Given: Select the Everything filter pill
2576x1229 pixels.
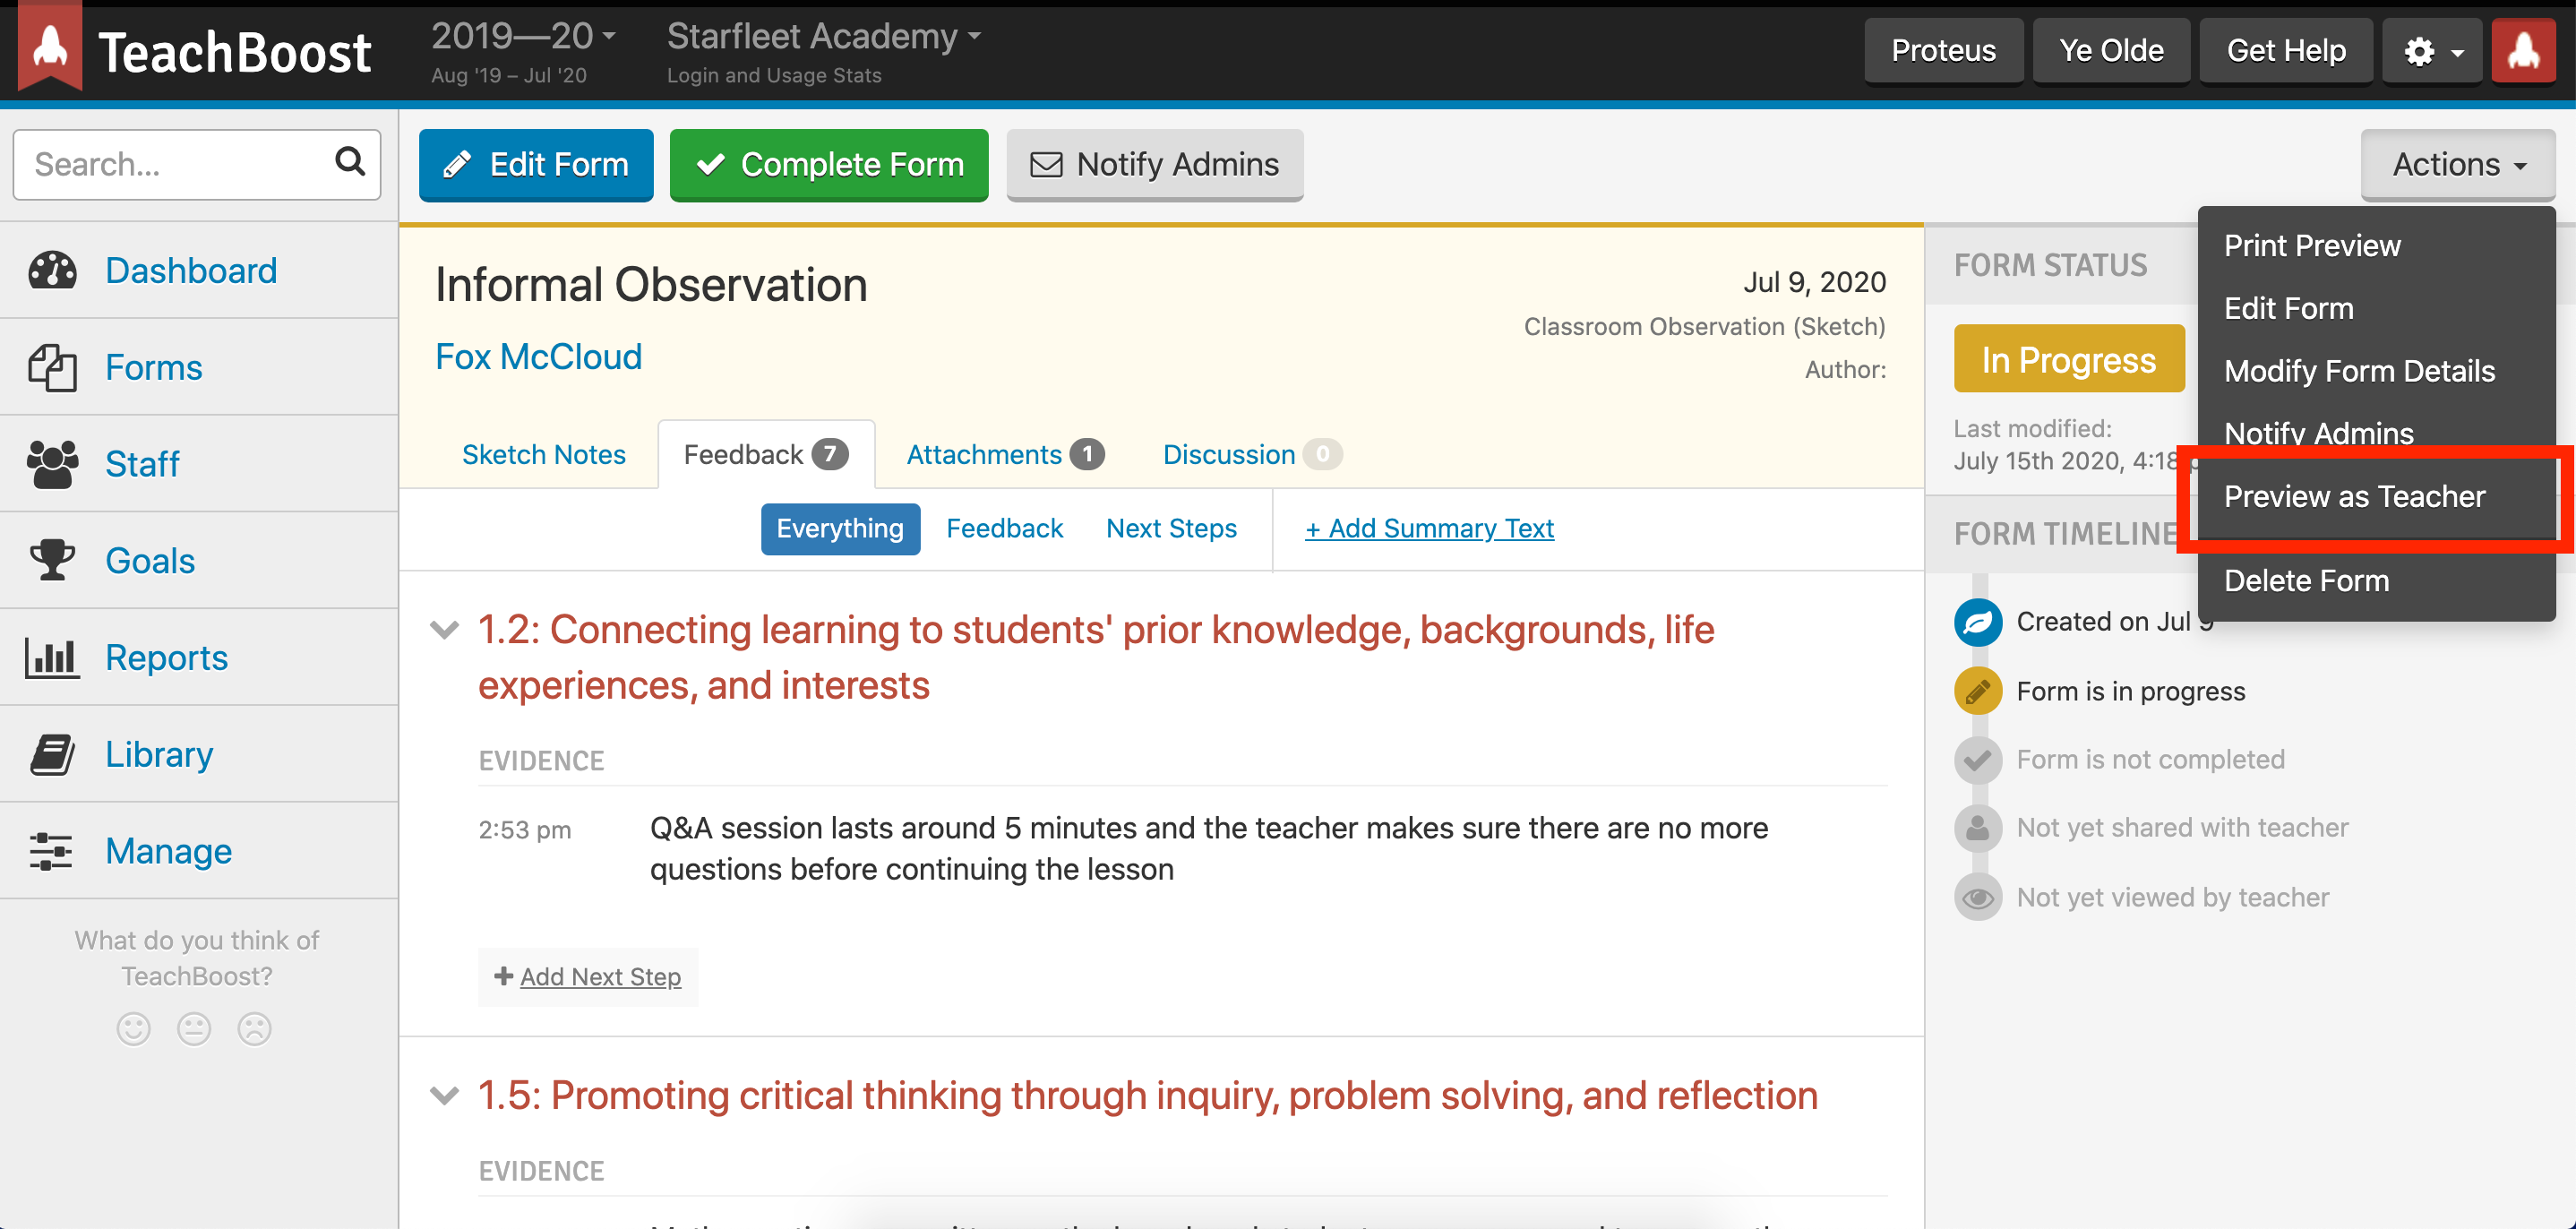Looking at the screenshot, I should tap(839, 528).
